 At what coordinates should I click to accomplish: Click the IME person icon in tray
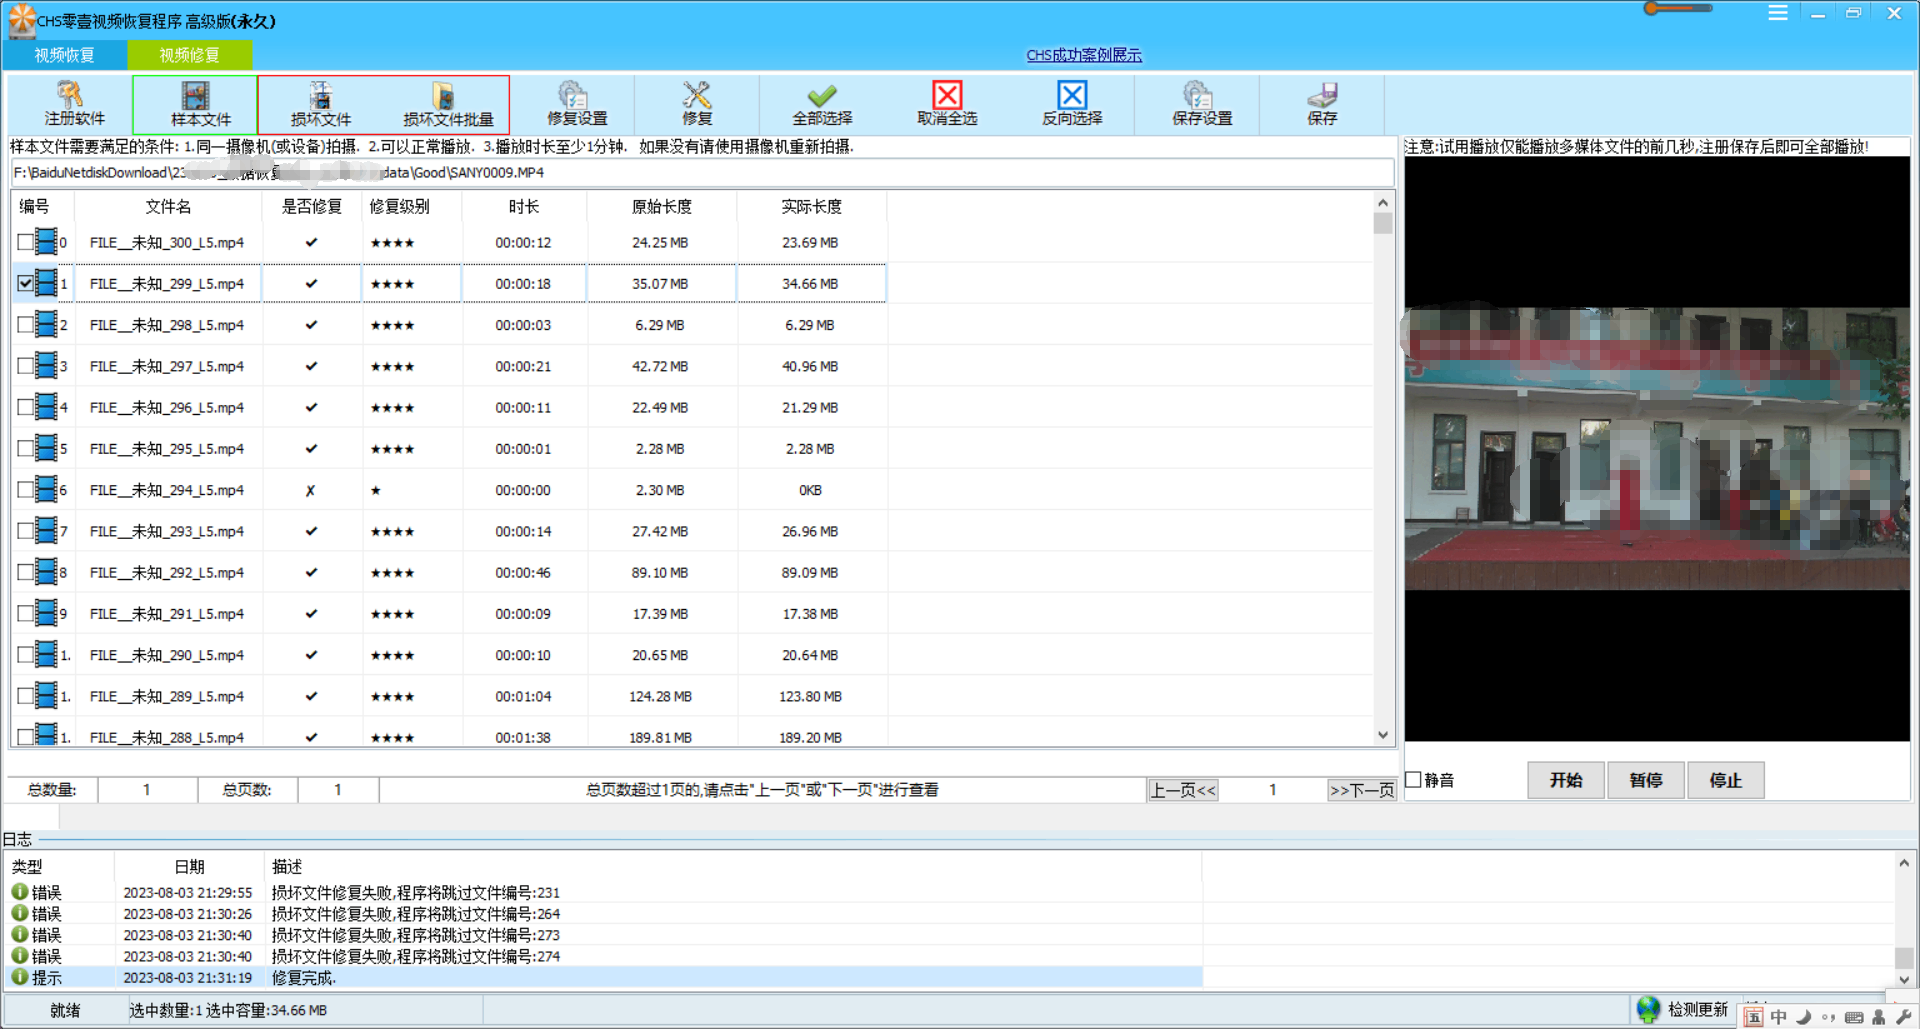click(1879, 1018)
